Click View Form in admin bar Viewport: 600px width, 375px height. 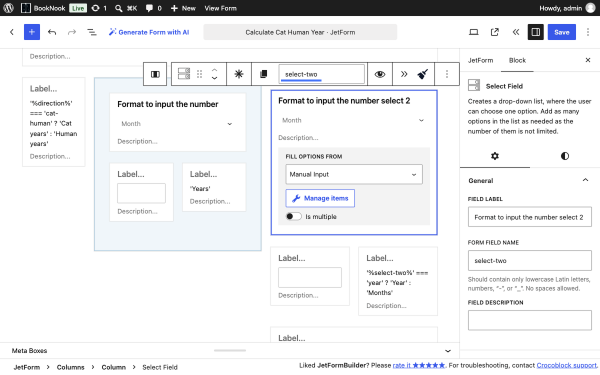click(220, 8)
